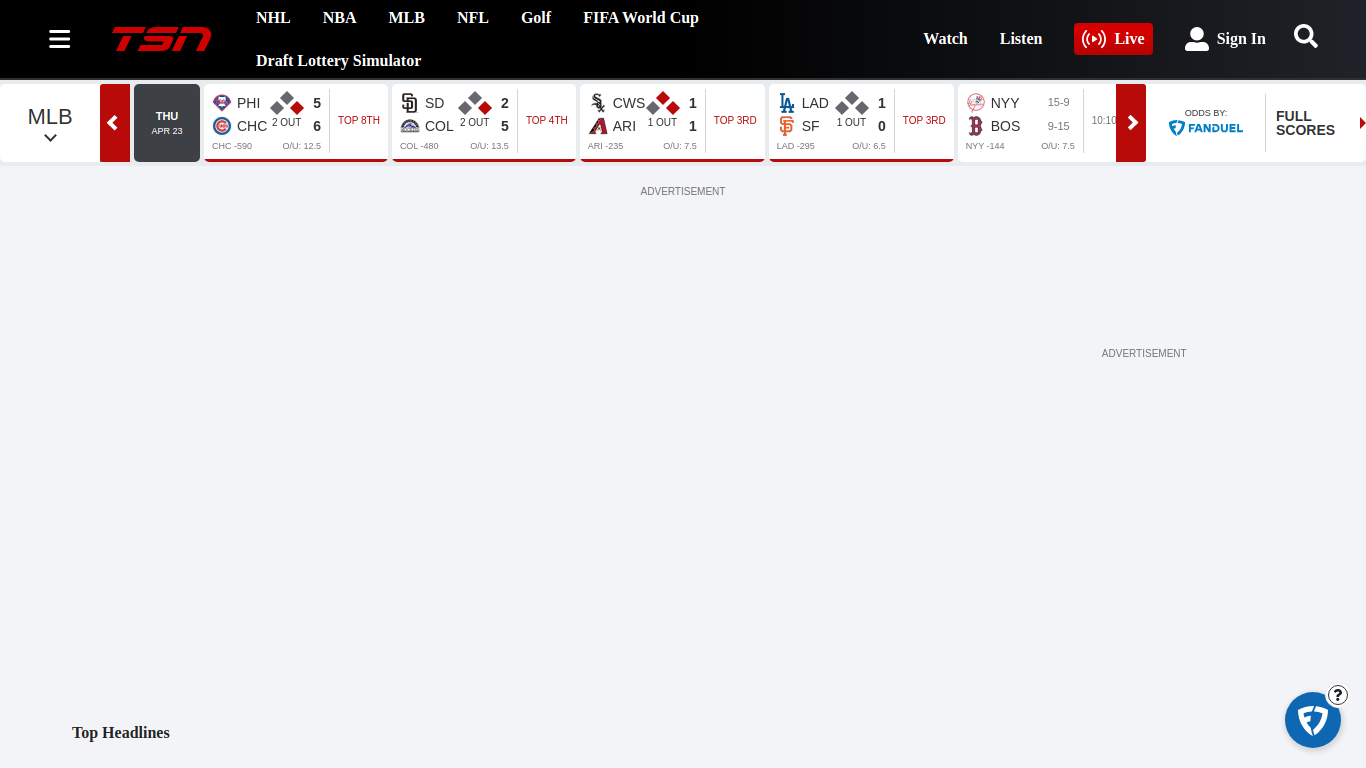Click the red Live button
1366x768 pixels.
[x=1113, y=39]
